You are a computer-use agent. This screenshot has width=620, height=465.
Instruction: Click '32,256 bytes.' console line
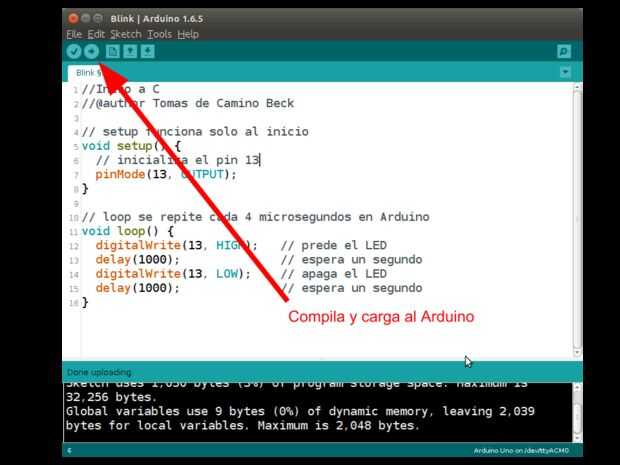tap(112, 397)
